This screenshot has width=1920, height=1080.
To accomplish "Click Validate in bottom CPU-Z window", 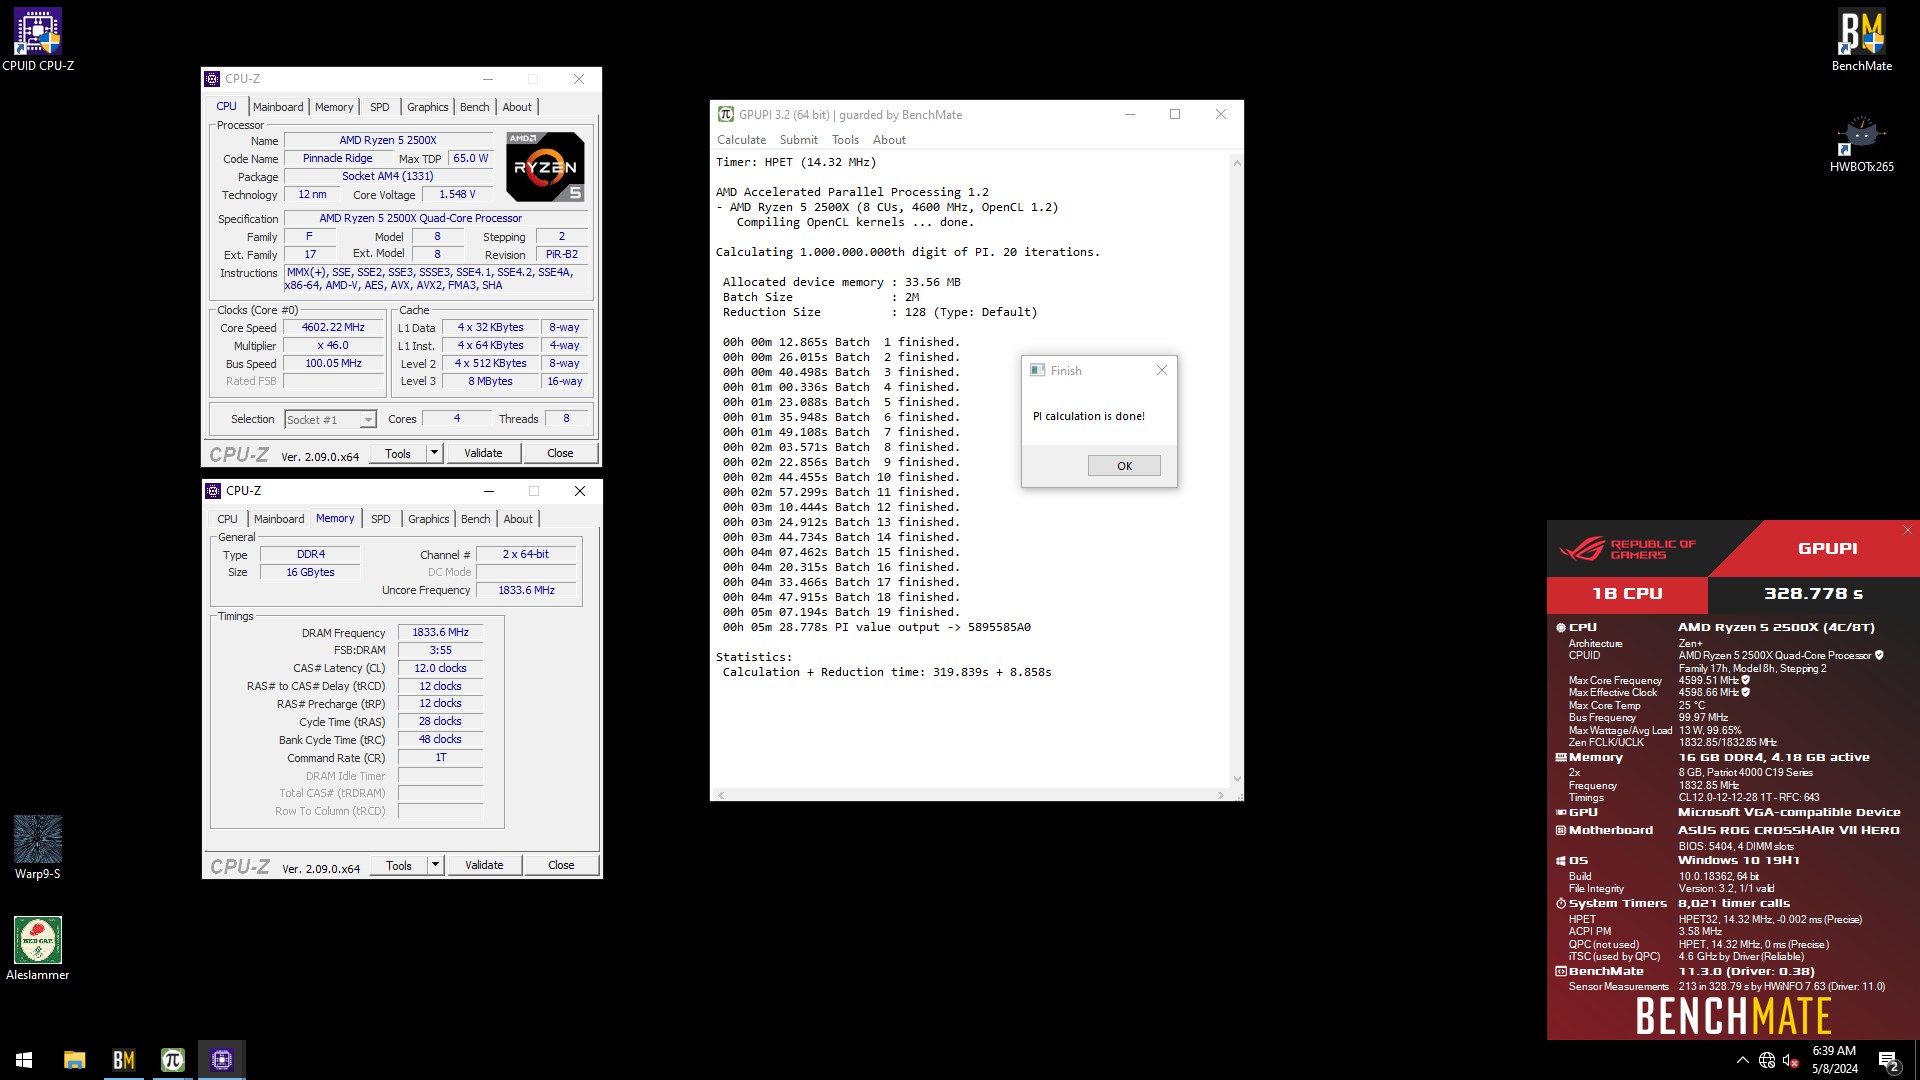I will point(484,865).
